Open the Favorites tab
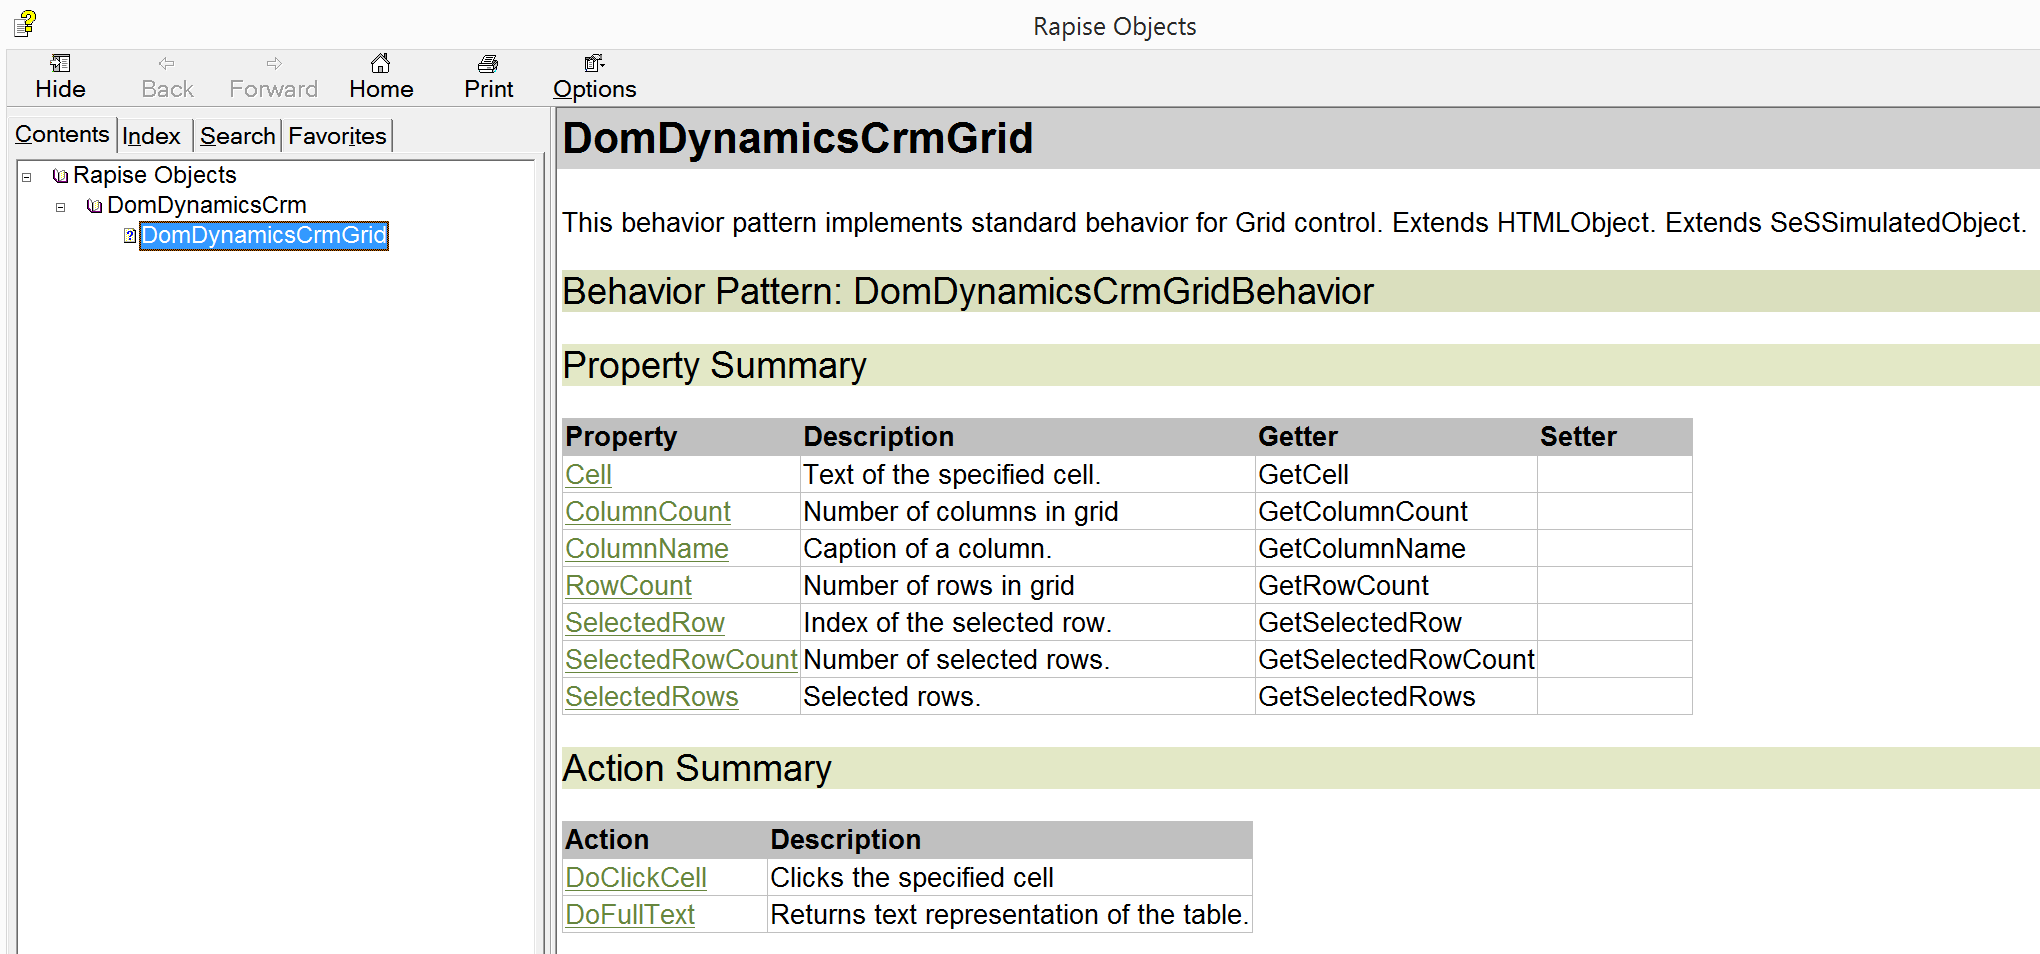This screenshot has height=954, width=2040. (337, 136)
